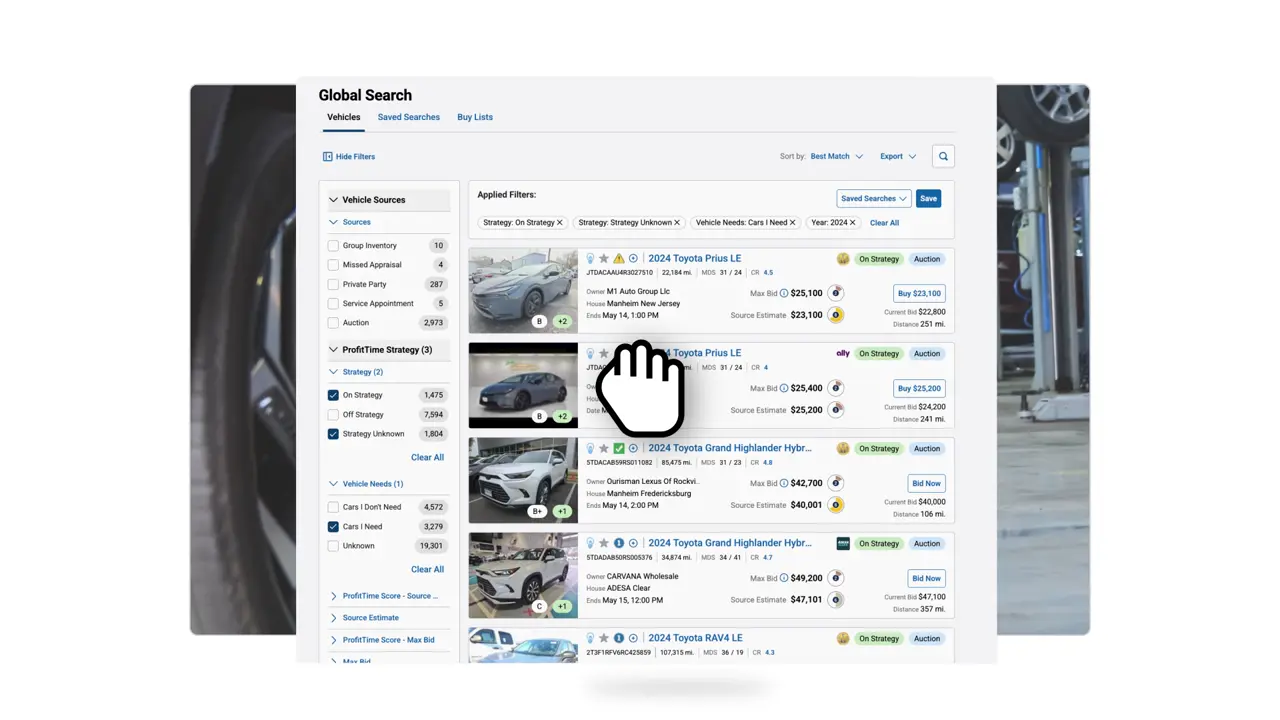Open the Sort by Best Match dropdown
The height and width of the screenshot is (720, 1280).
coord(836,157)
